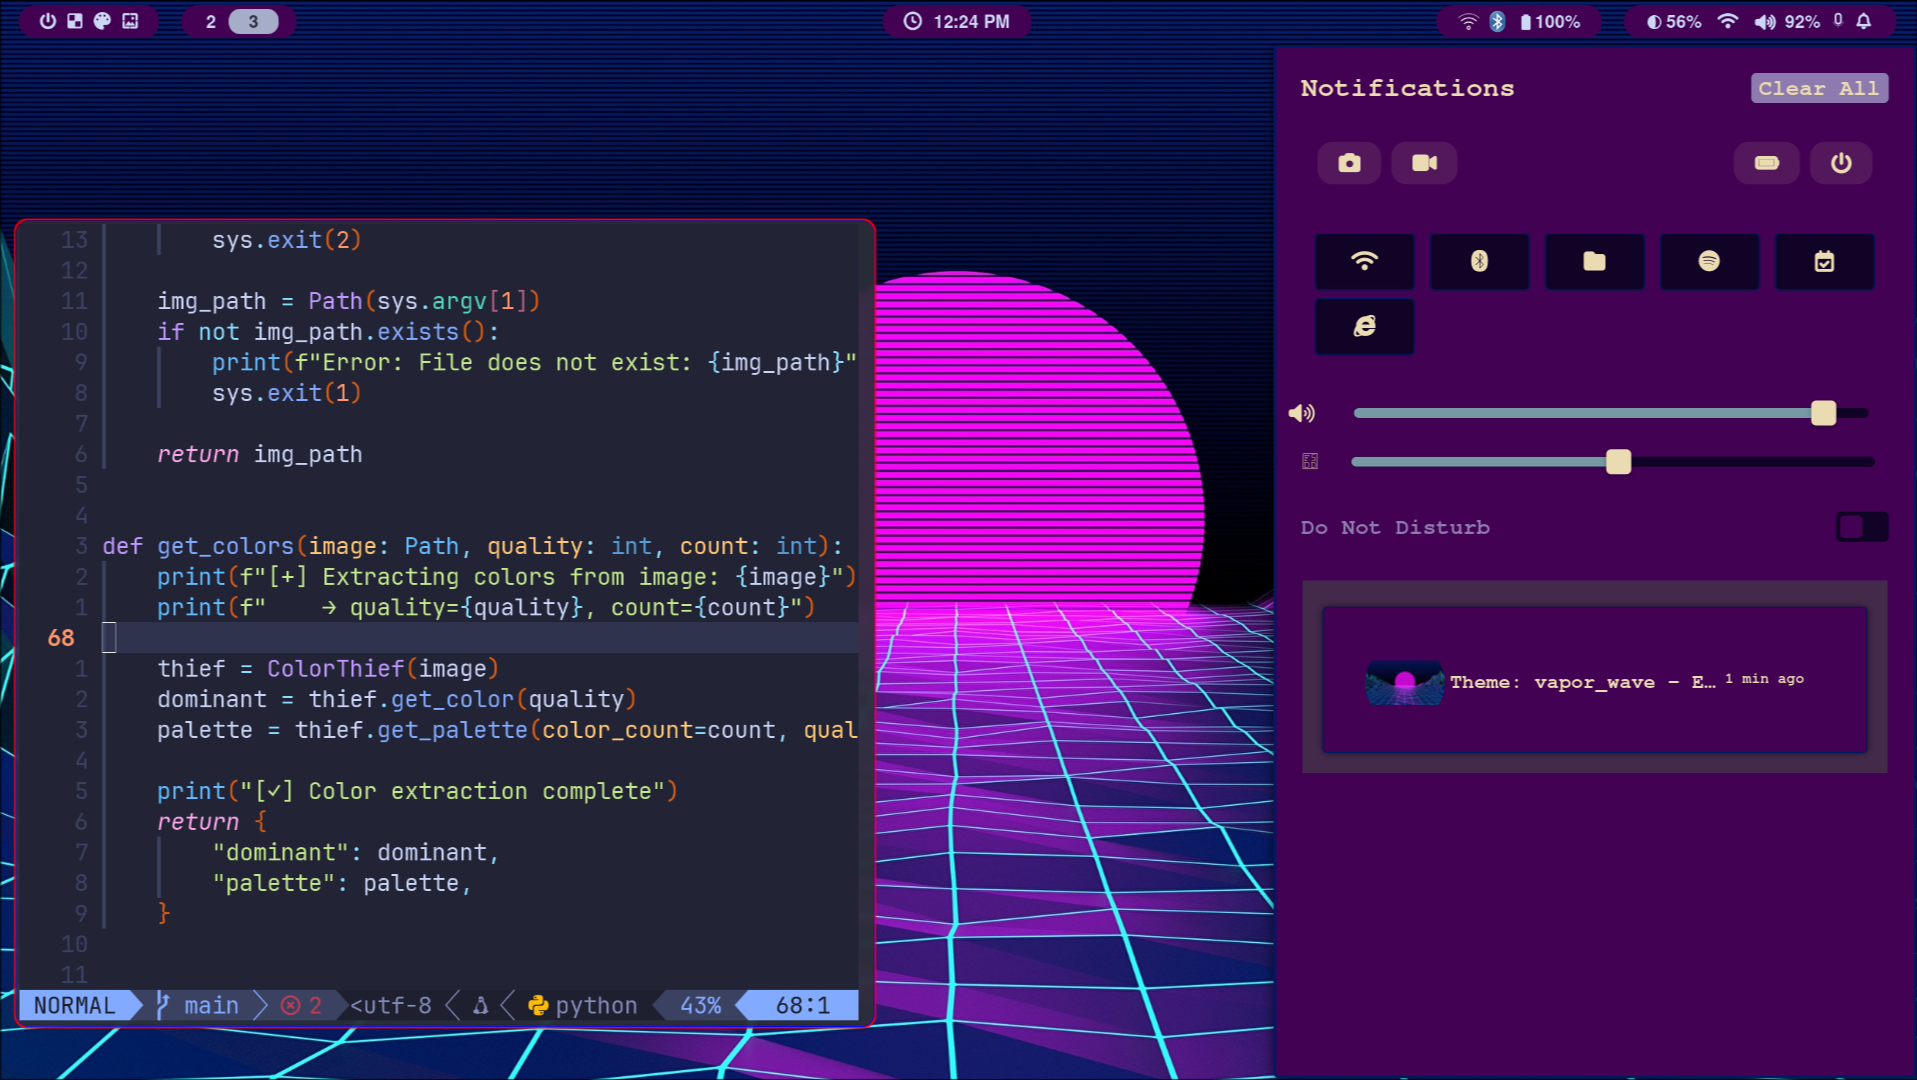Click the vapor_wave notification thumbnail image
The height and width of the screenshot is (1080, 1917).
pyautogui.click(x=1405, y=683)
